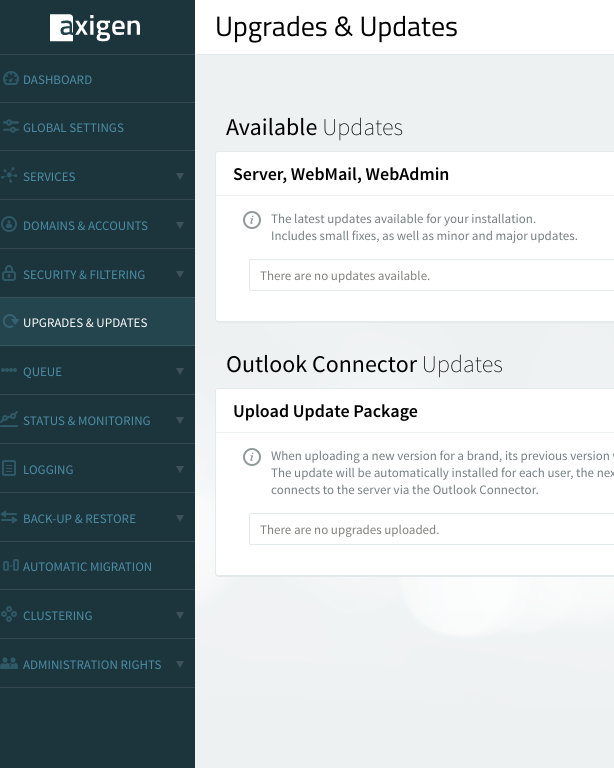Click the Status & Monitoring chart icon
This screenshot has height=768, width=614.
click(x=9, y=419)
